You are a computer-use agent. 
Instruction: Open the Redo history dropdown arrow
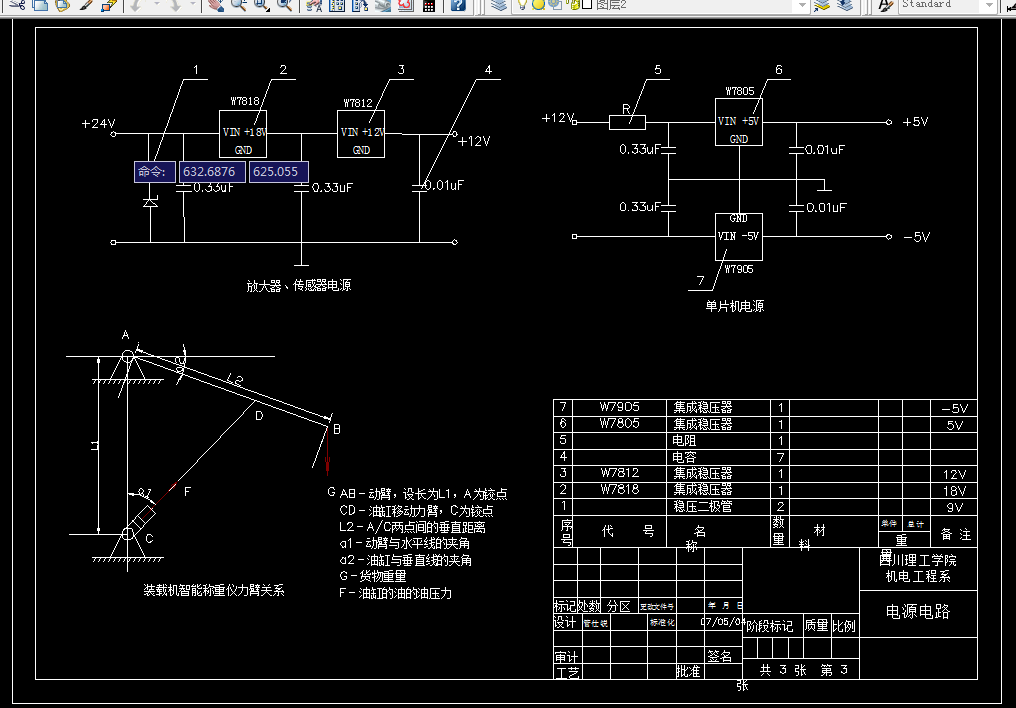pos(192,5)
